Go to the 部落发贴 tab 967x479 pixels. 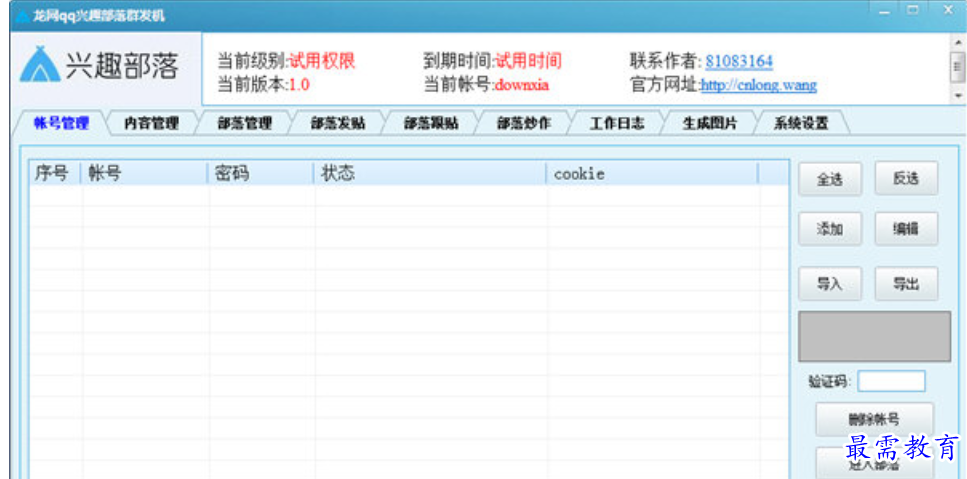click(337, 124)
